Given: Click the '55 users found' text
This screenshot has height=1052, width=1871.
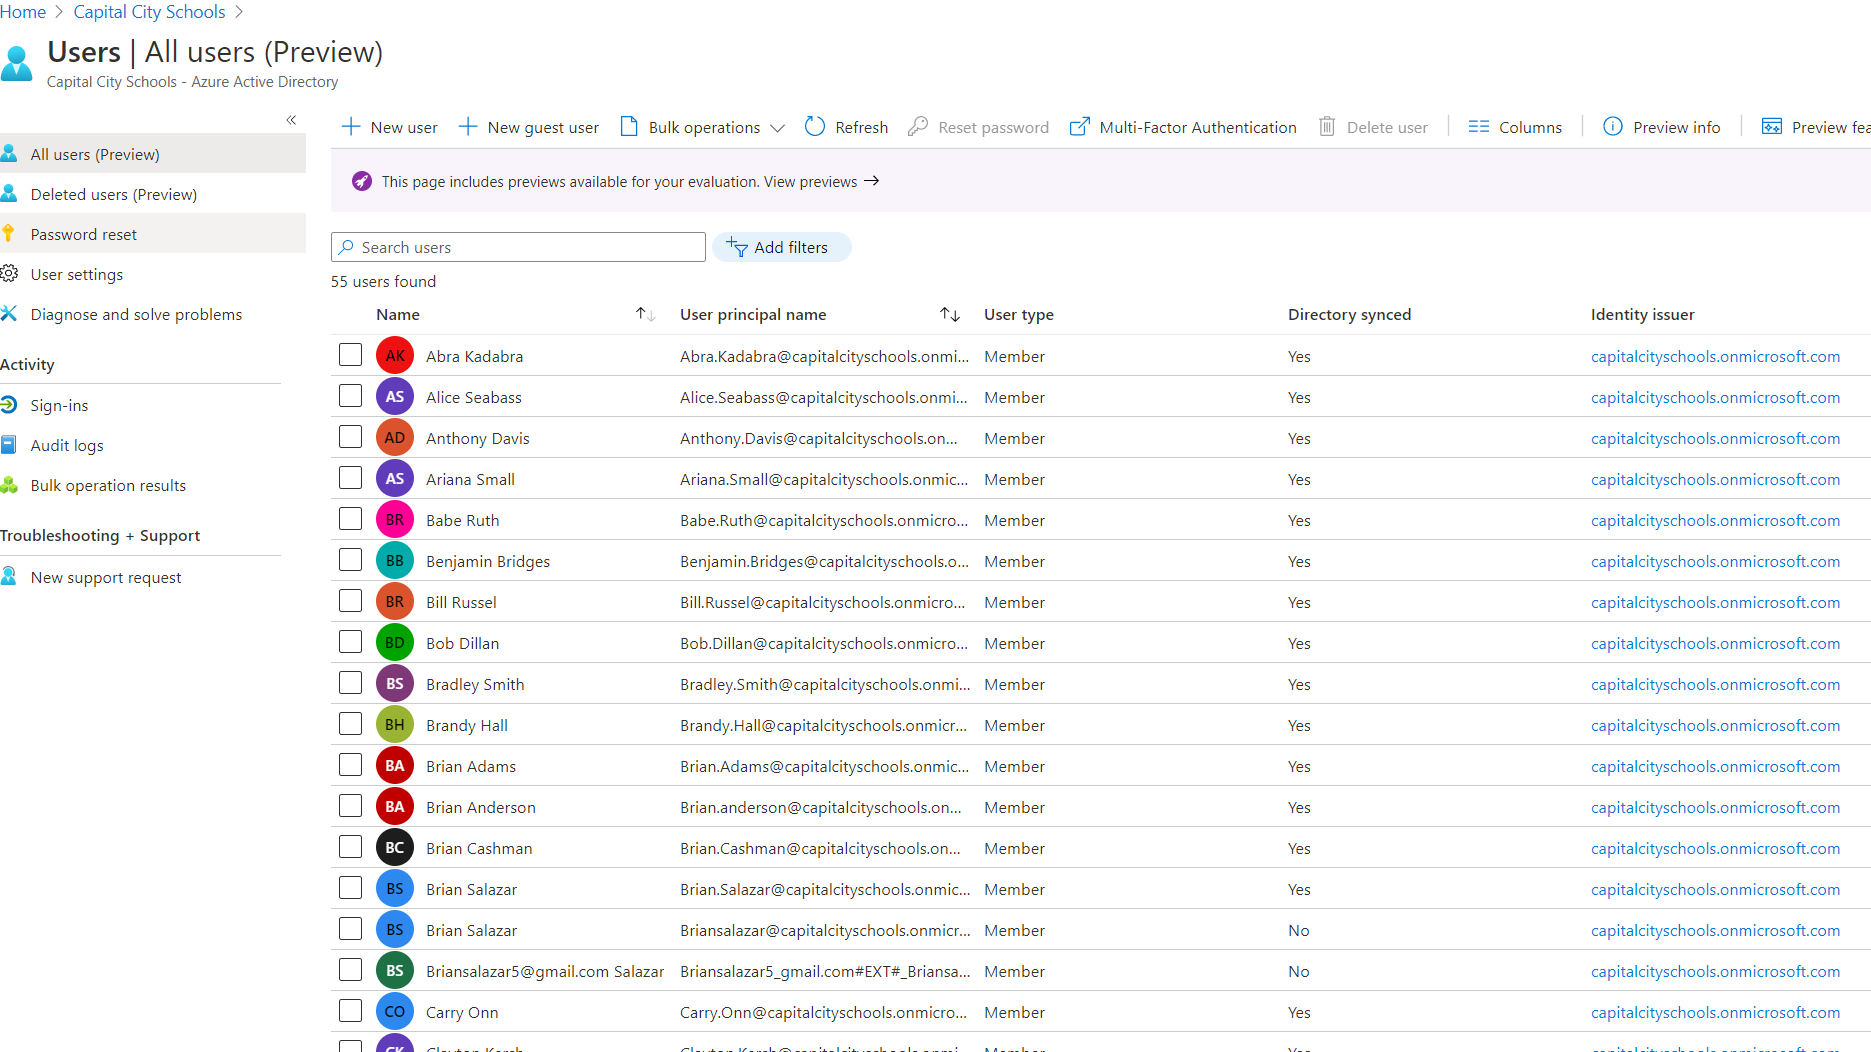Looking at the screenshot, I should pos(383,281).
